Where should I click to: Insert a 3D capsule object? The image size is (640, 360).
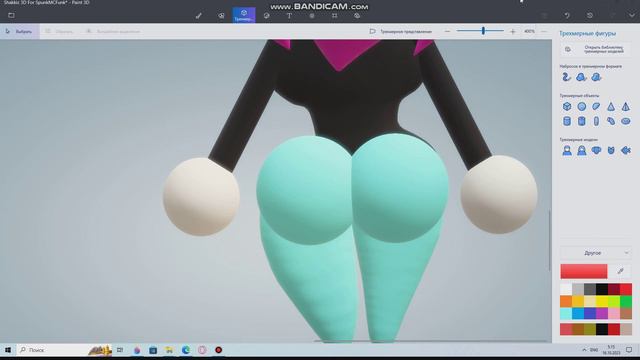tap(596, 121)
